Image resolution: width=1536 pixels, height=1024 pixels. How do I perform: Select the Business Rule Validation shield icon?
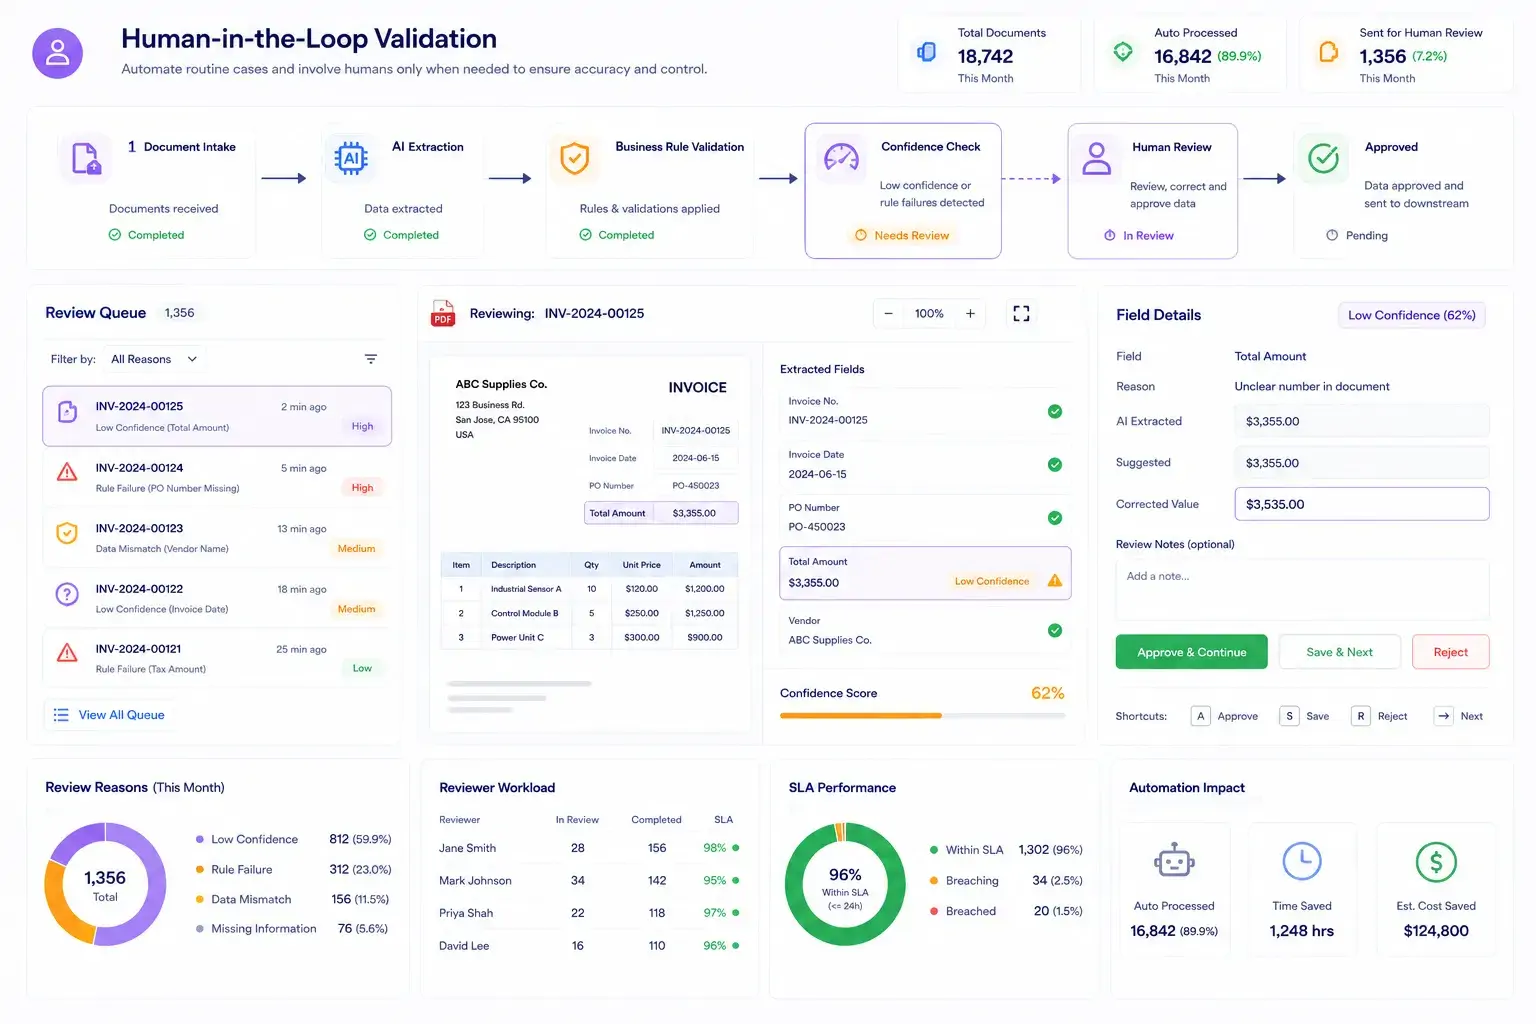[x=574, y=158]
